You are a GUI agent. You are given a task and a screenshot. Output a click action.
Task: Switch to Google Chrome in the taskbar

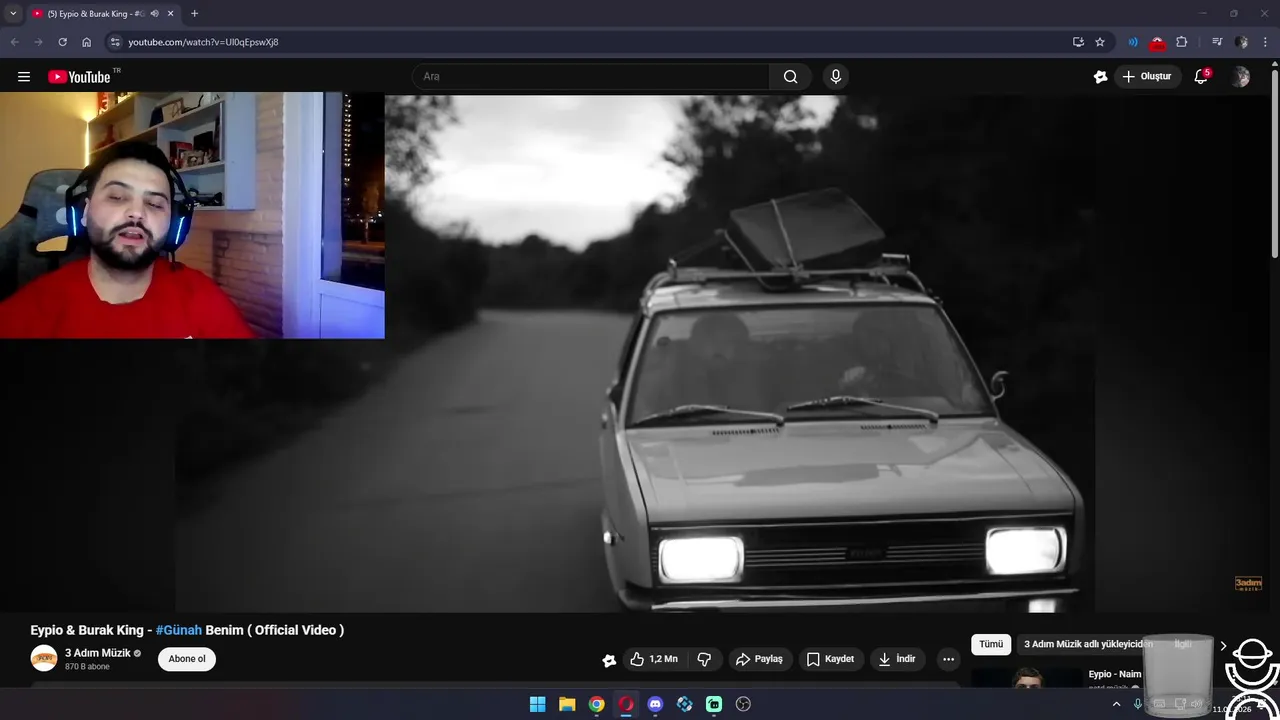coord(596,704)
